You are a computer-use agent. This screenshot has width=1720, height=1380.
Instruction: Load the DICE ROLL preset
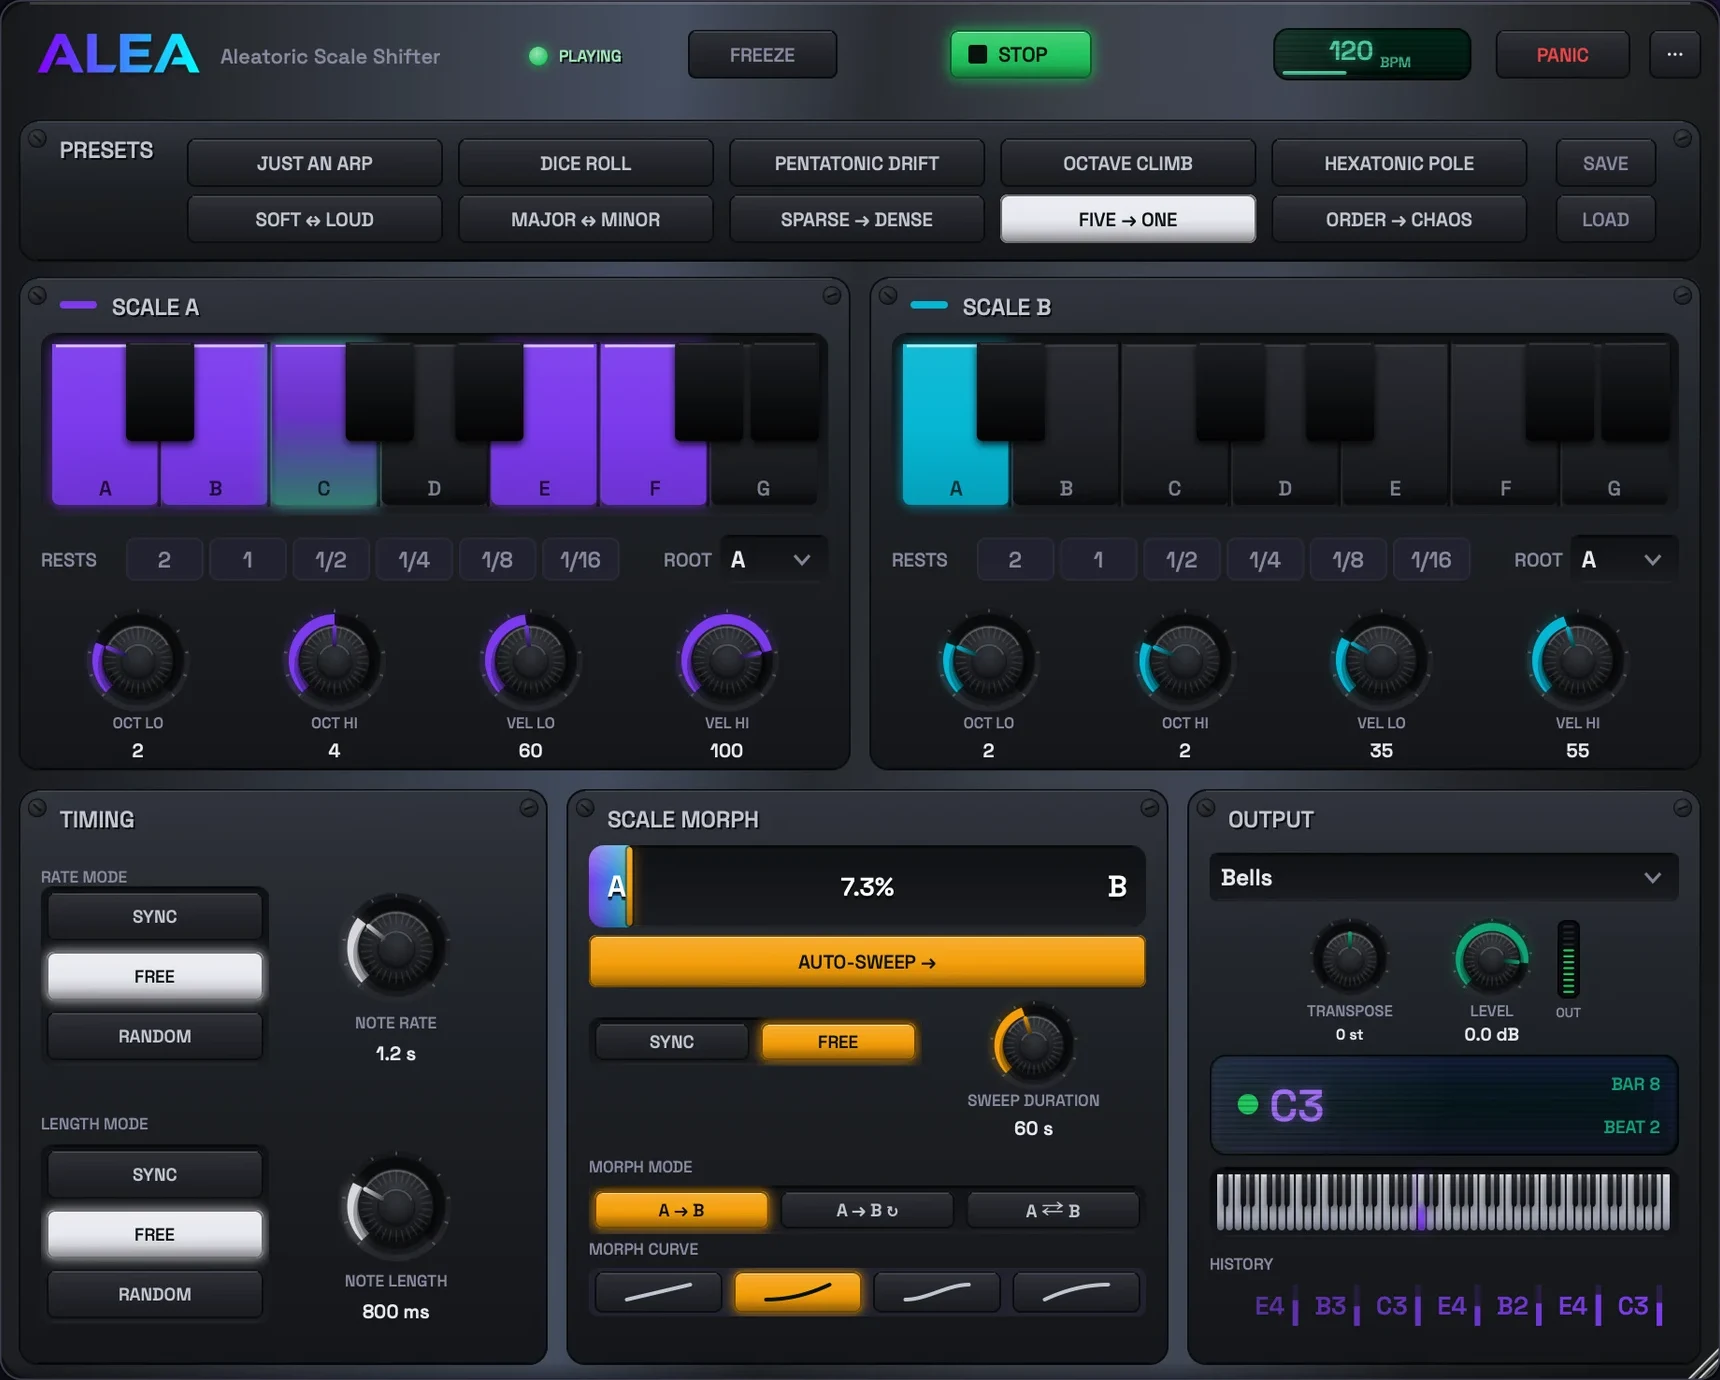pos(586,163)
